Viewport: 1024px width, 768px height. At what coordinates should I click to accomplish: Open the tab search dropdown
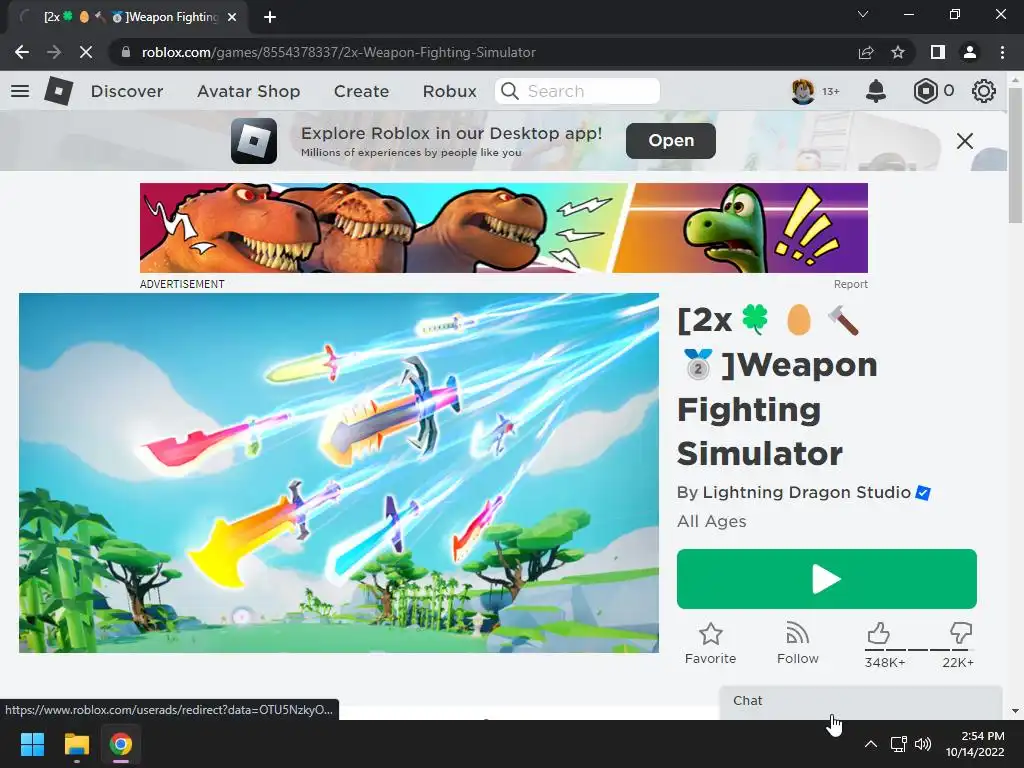tap(863, 14)
